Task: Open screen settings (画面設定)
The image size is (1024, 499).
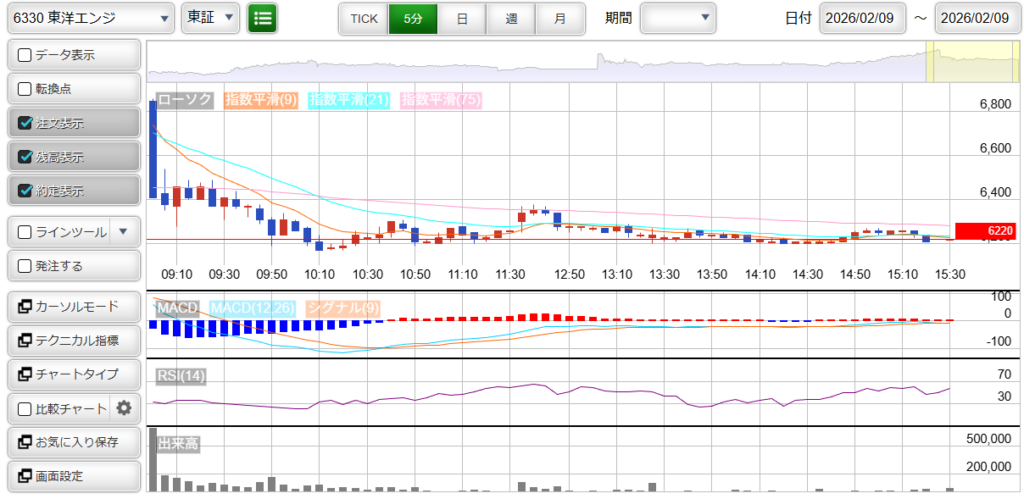Action: pos(72,476)
